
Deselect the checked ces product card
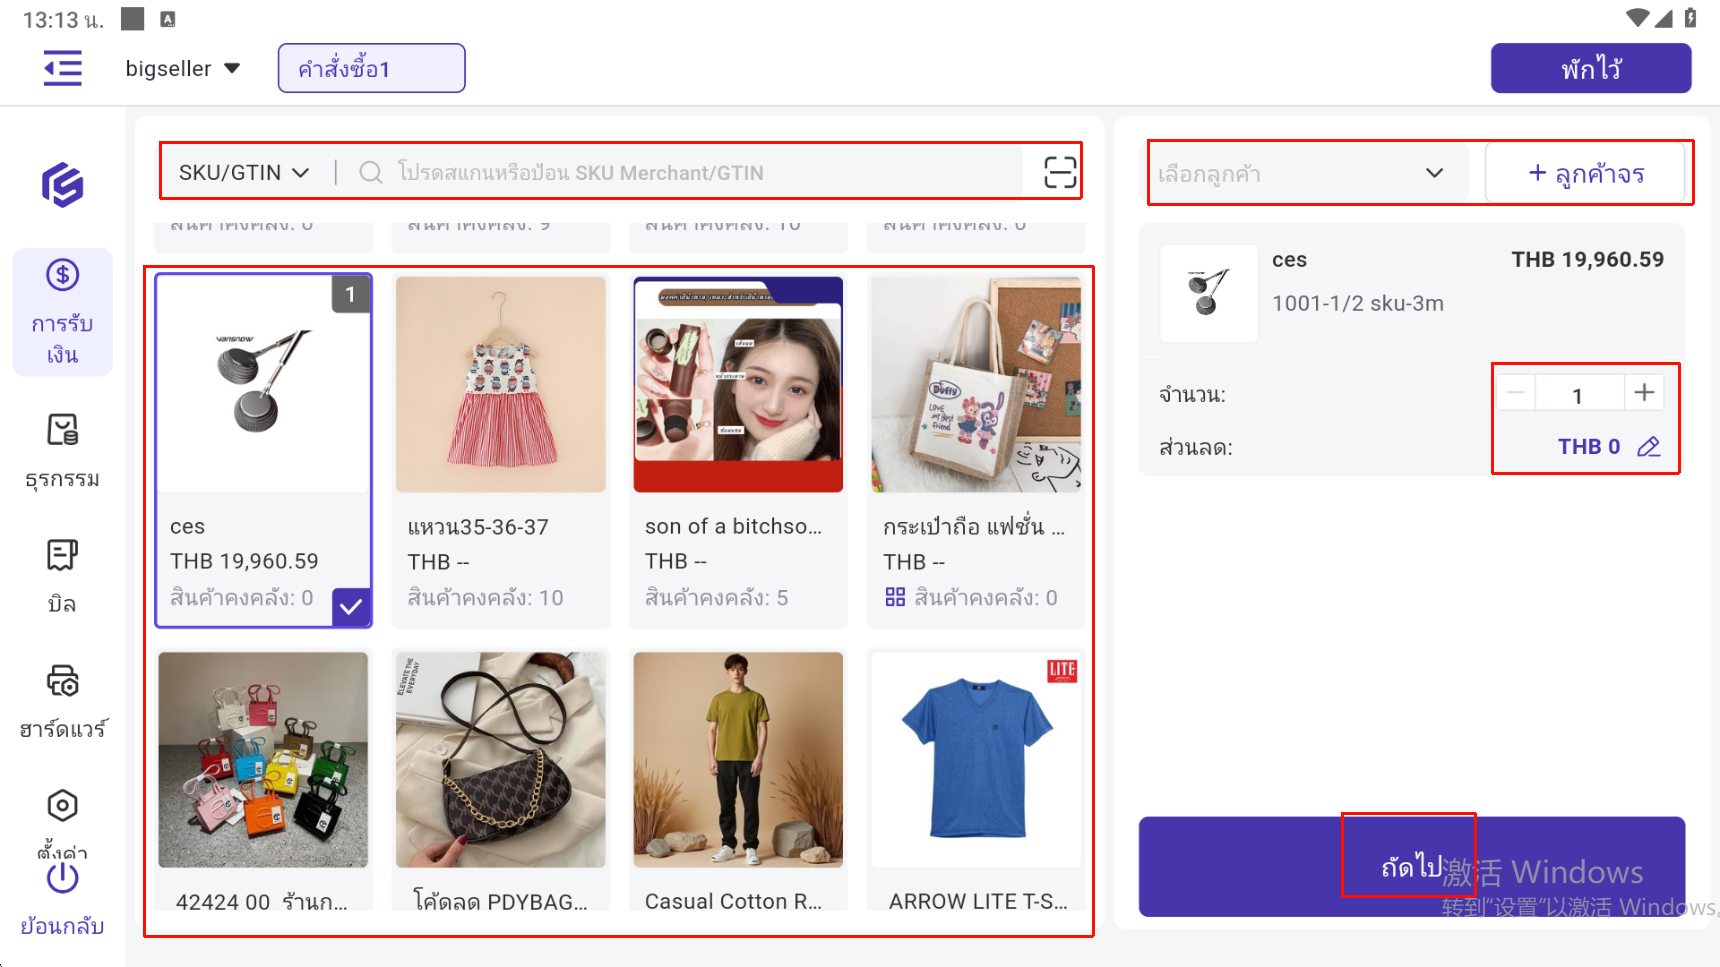pyautogui.click(x=263, y=450)
